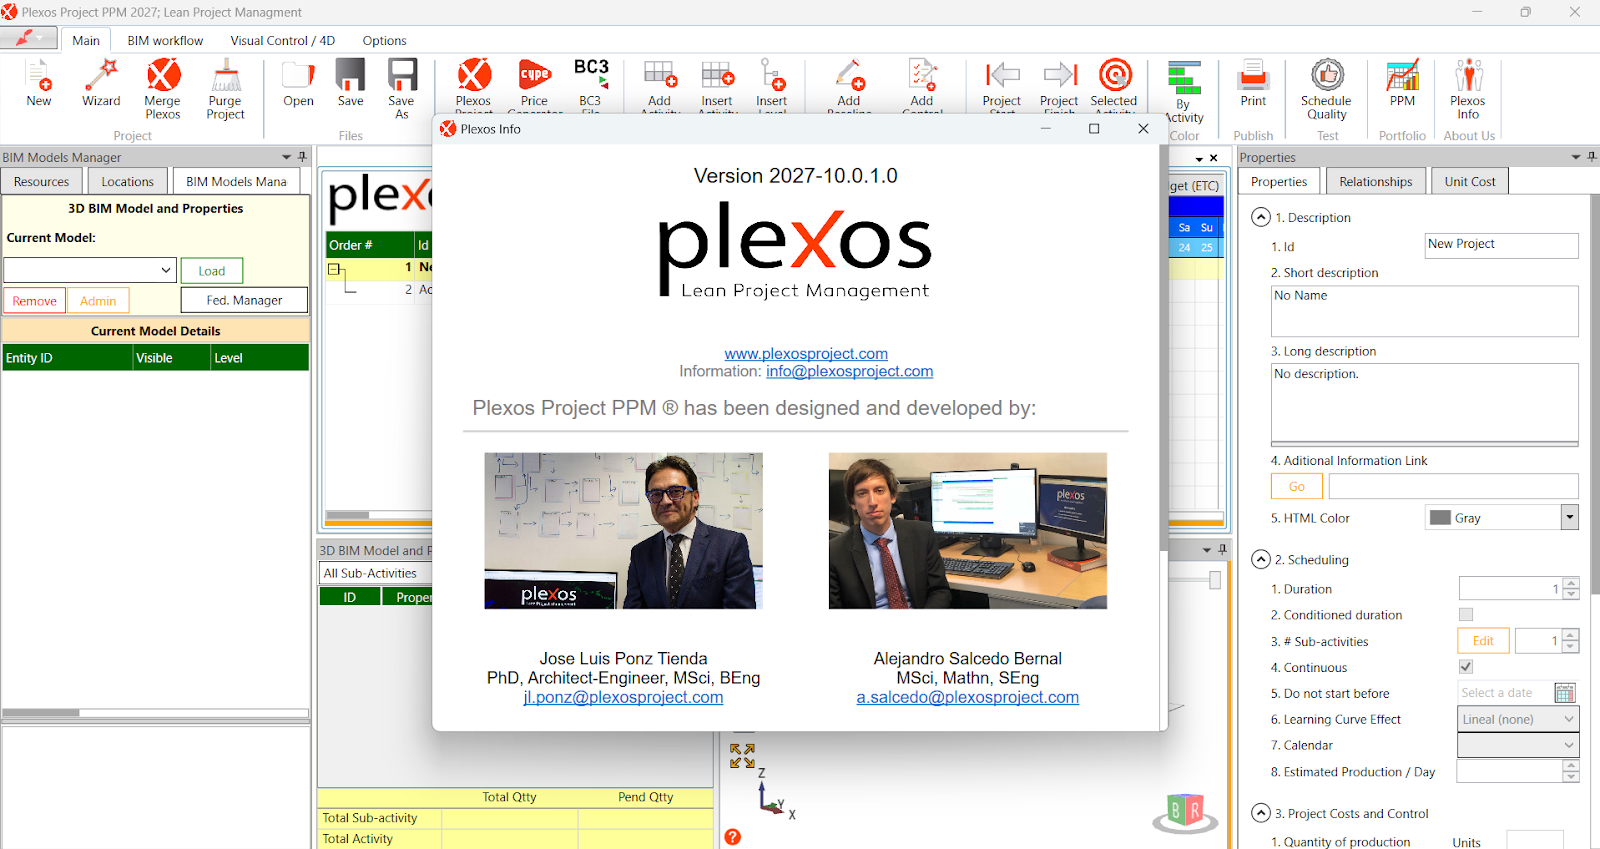The image size is (1600, 849).
Task: Click the Purge Project broom icon
Action: pyautogui.click(x=226, y=75)
